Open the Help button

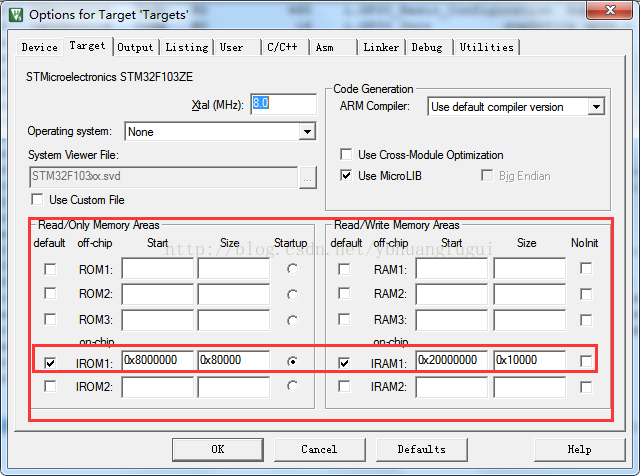[x=579, y=449]
